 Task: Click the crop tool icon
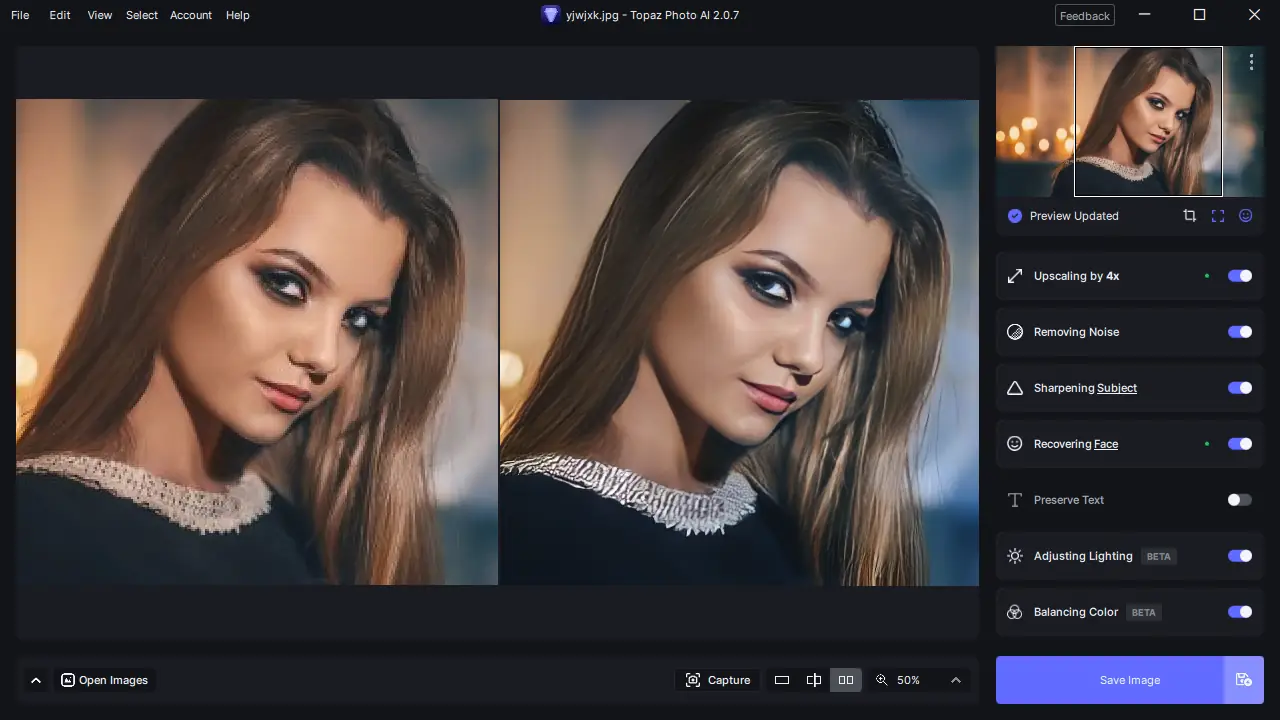1189,216
